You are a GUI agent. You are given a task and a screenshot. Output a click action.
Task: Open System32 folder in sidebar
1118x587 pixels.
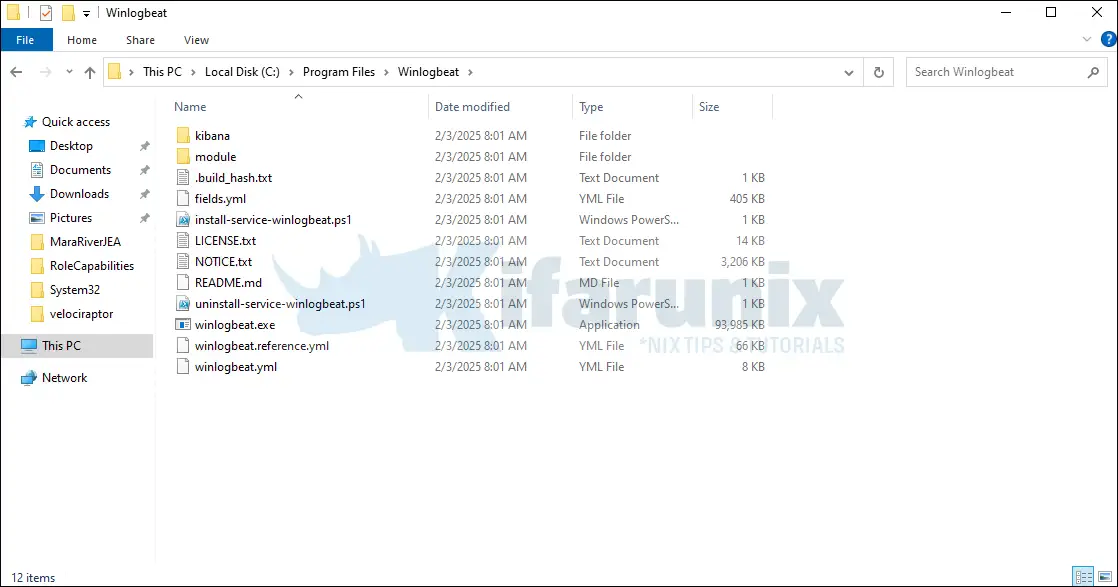[x=75, y=290]
